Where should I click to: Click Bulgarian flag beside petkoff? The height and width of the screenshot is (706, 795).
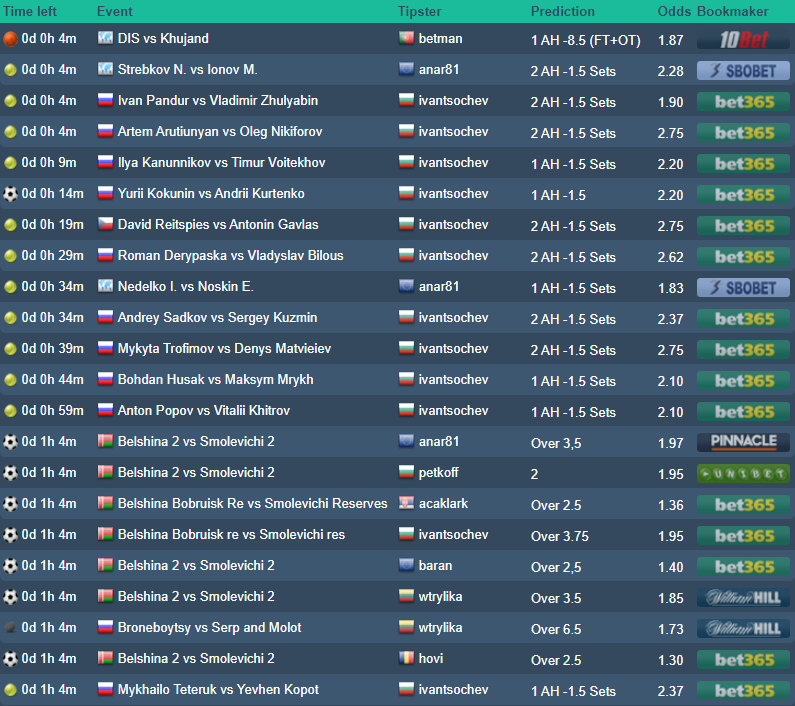(x=406, y=472)
